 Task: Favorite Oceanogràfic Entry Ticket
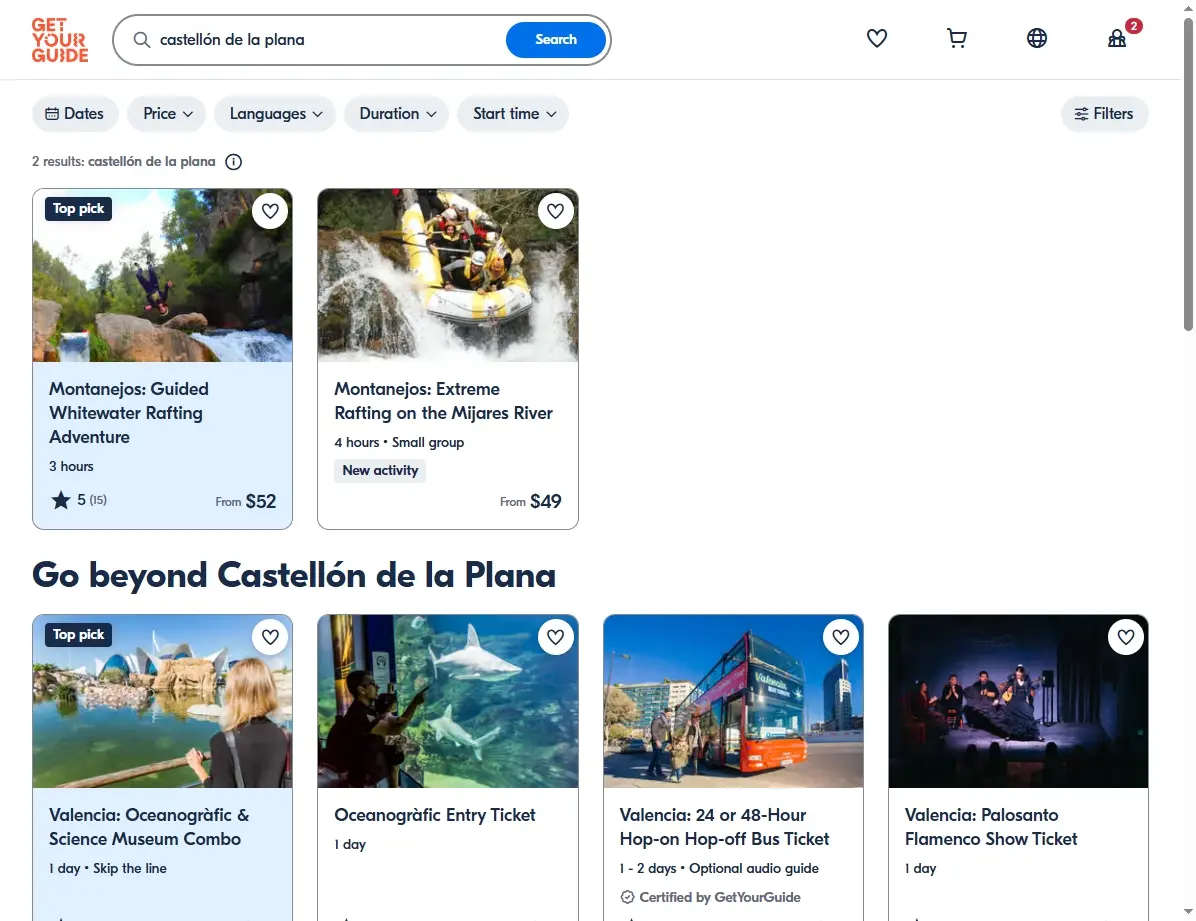pyautogui.click(x=555, y=636)
